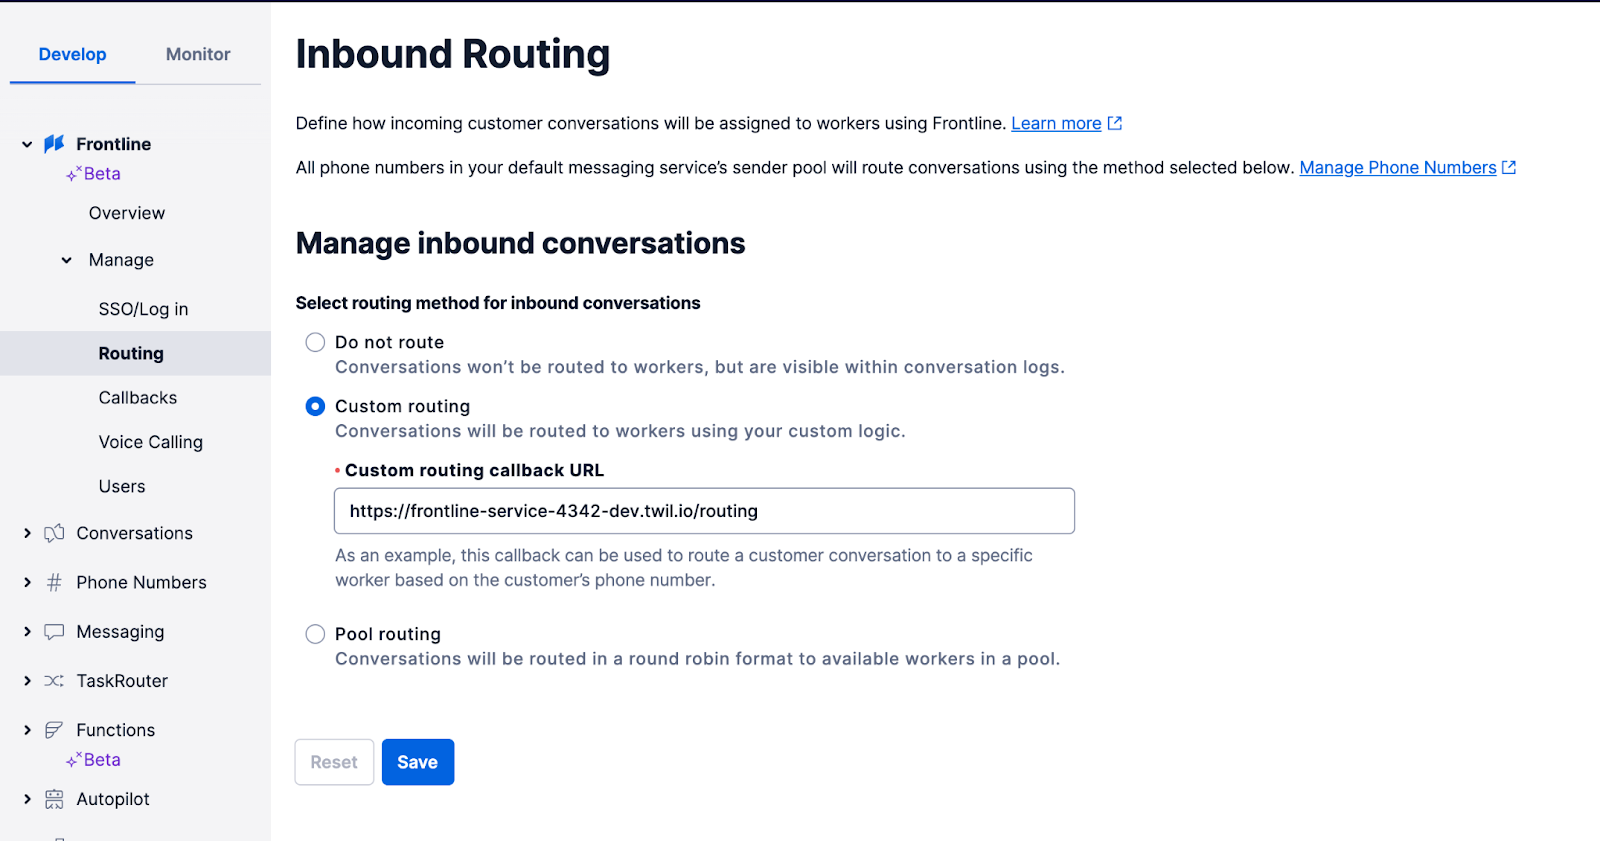The image size is (1600, 841).
Task: Click external link icon beside Learn more
Action: [x=1115, y=123]
